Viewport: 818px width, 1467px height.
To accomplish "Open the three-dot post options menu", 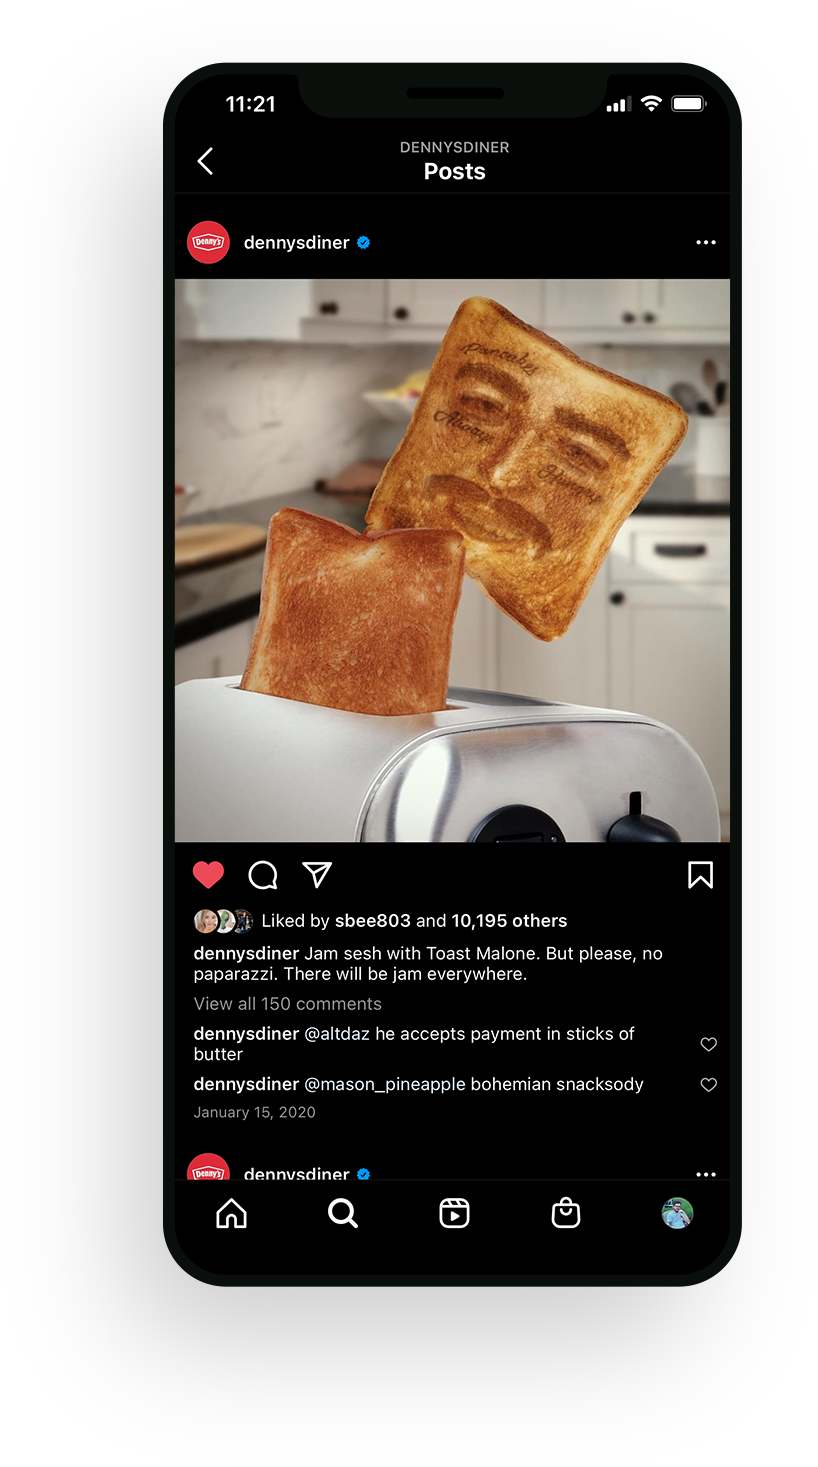I will (706, 242).
